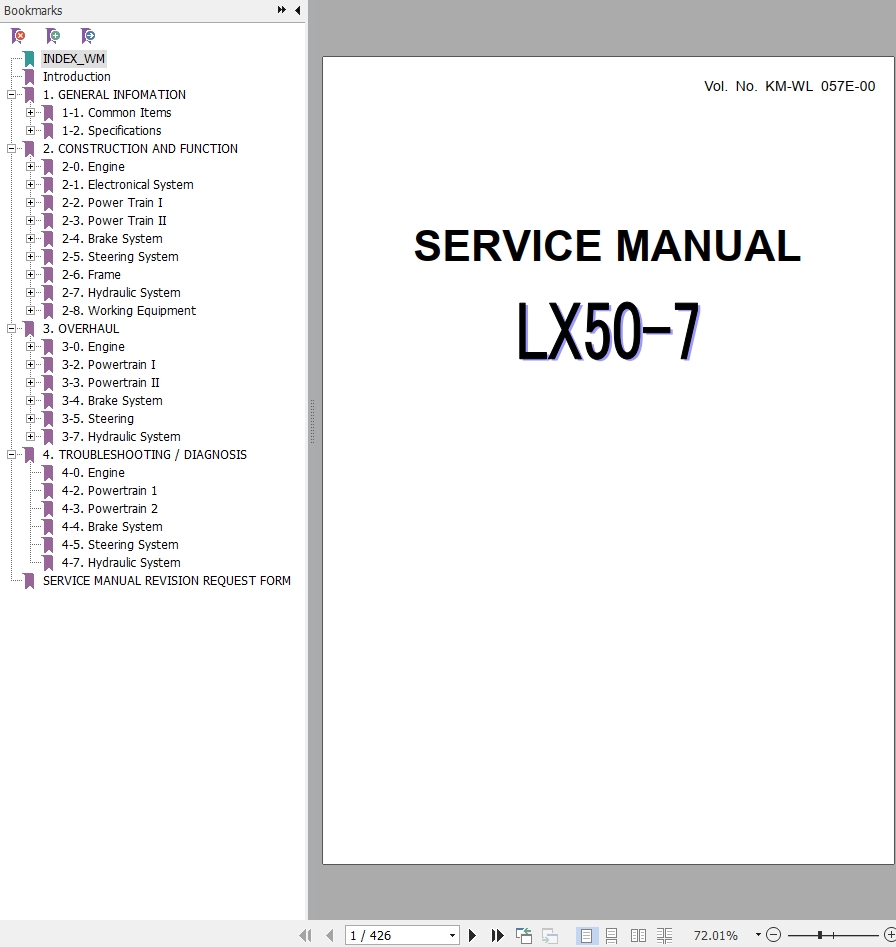
Task: Select 2-1. Electronical System bookmark
Action: click(x=127, y=185)
